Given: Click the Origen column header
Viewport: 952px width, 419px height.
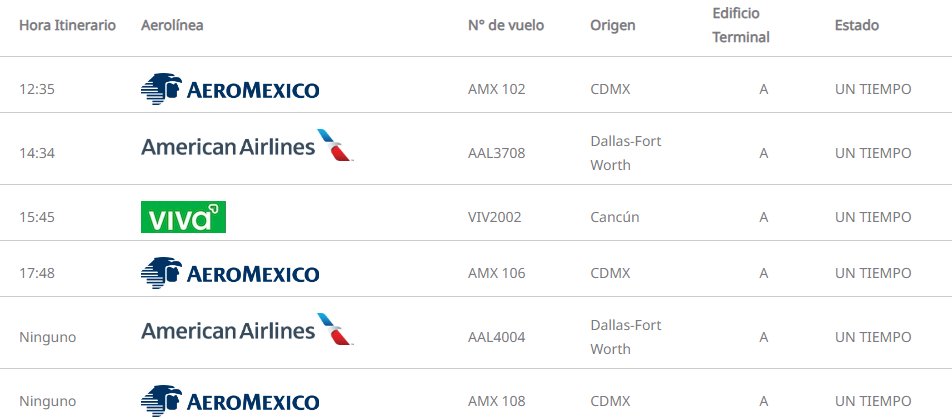Looking at the screenshot, I should pyautogui.click(x=612, y=25).
